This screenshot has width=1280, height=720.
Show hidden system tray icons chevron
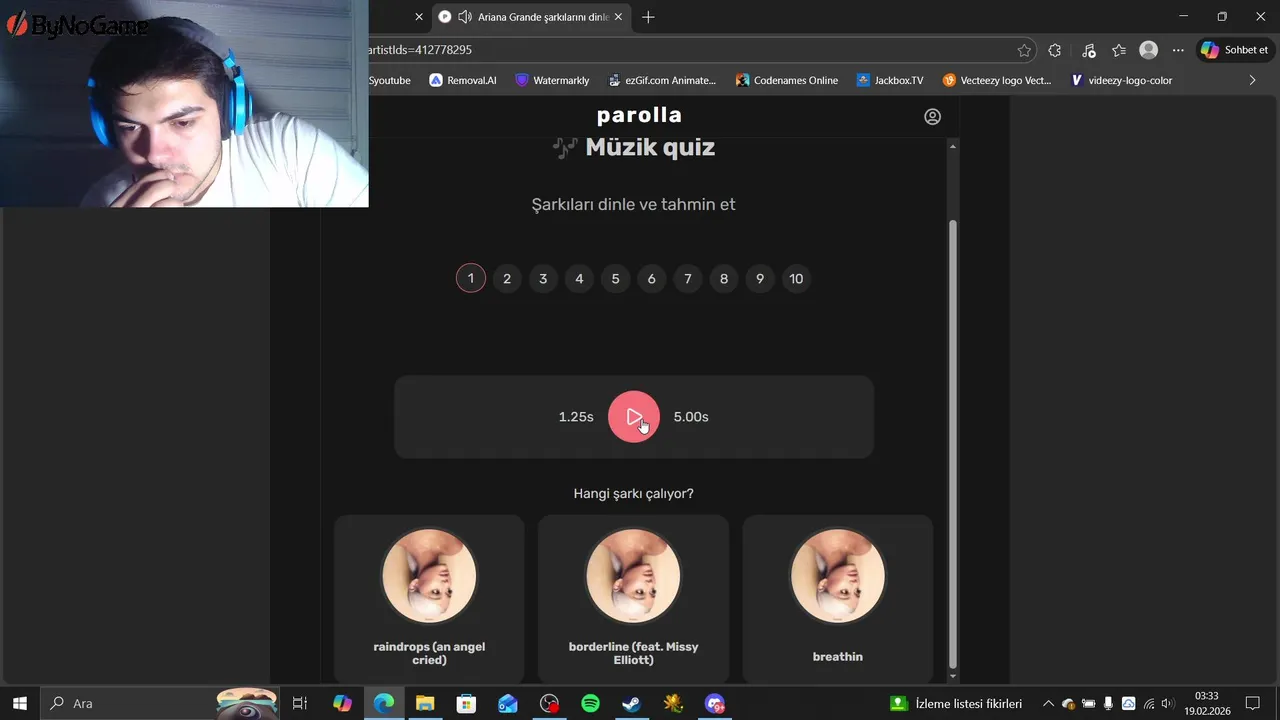pos(1048,703)
